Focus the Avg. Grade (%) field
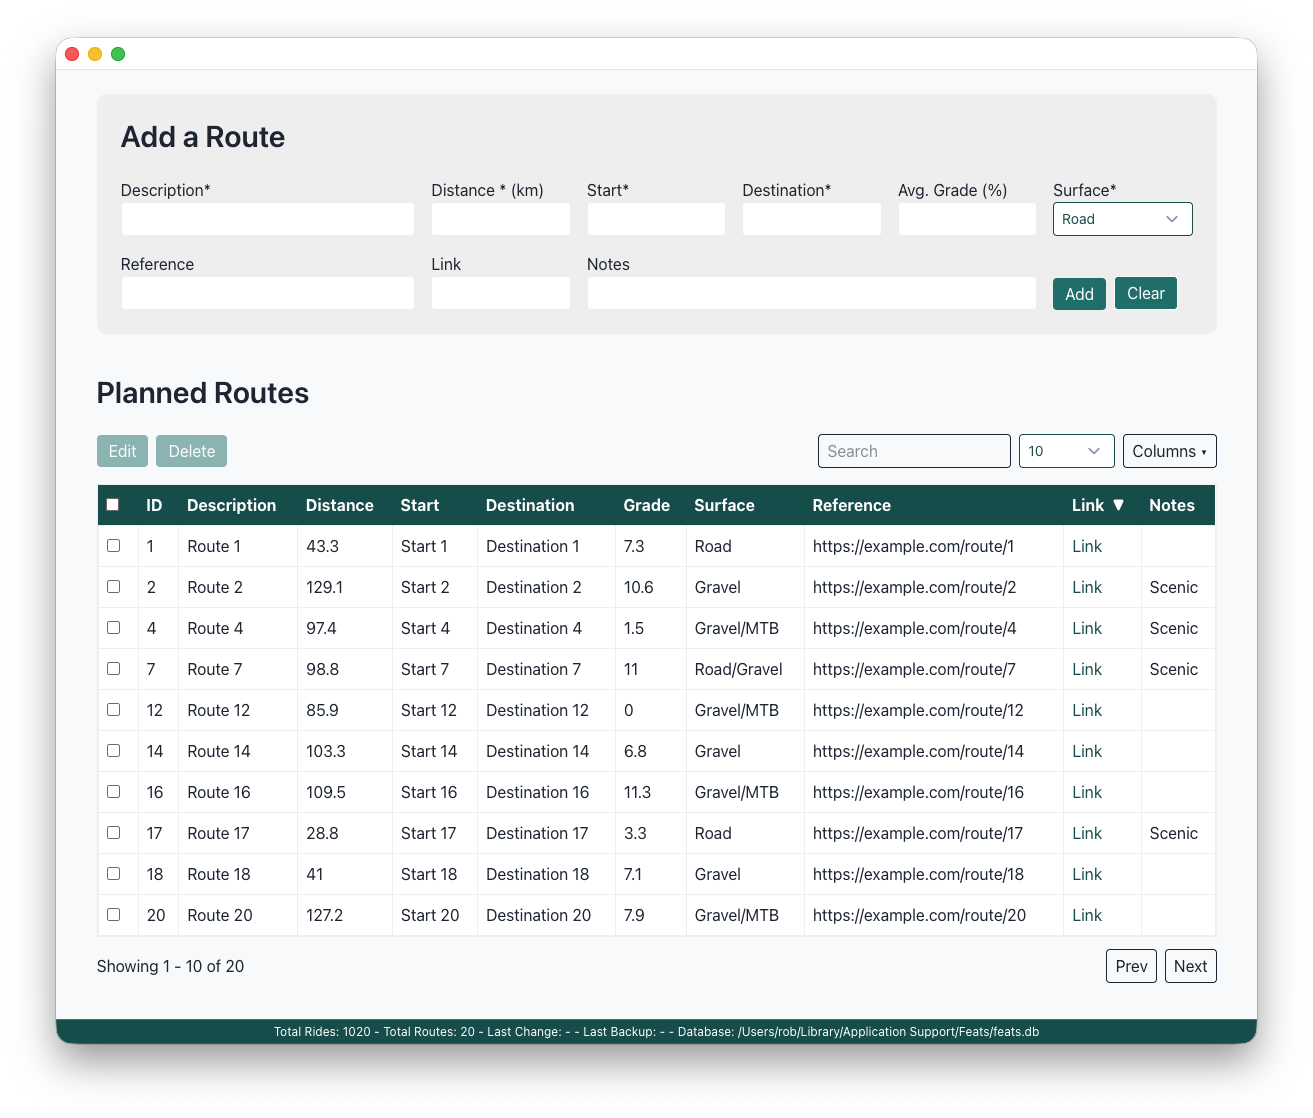This screenshot has height=1118, width=1313. [x=967, y=219]
